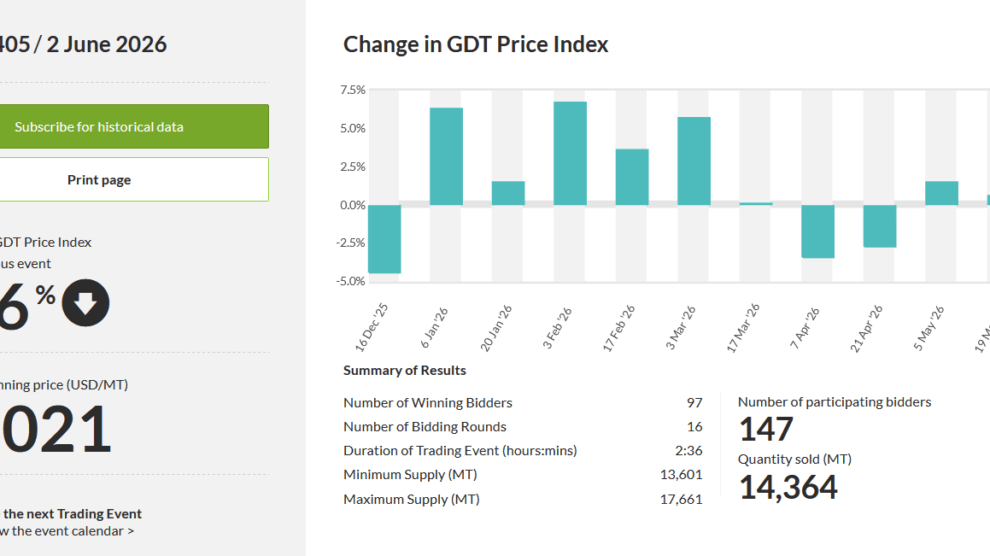Open the event calendar link
The image size is (990, 556).
67,531
